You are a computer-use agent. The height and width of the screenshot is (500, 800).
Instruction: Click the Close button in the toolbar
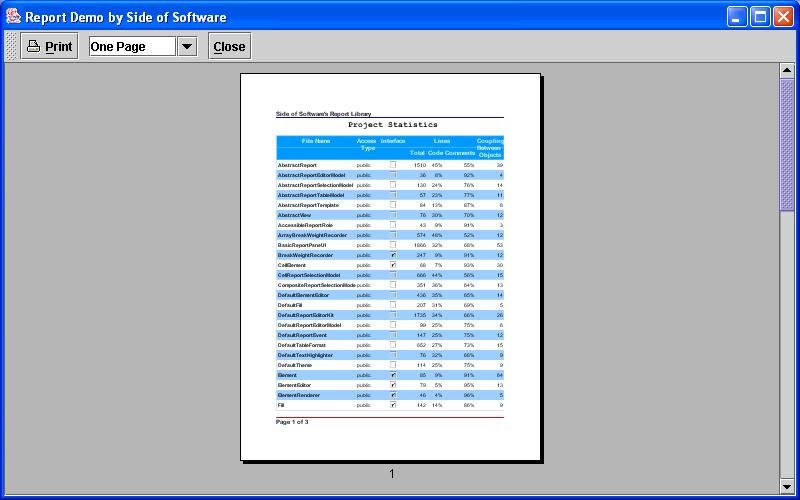(230, 46)
